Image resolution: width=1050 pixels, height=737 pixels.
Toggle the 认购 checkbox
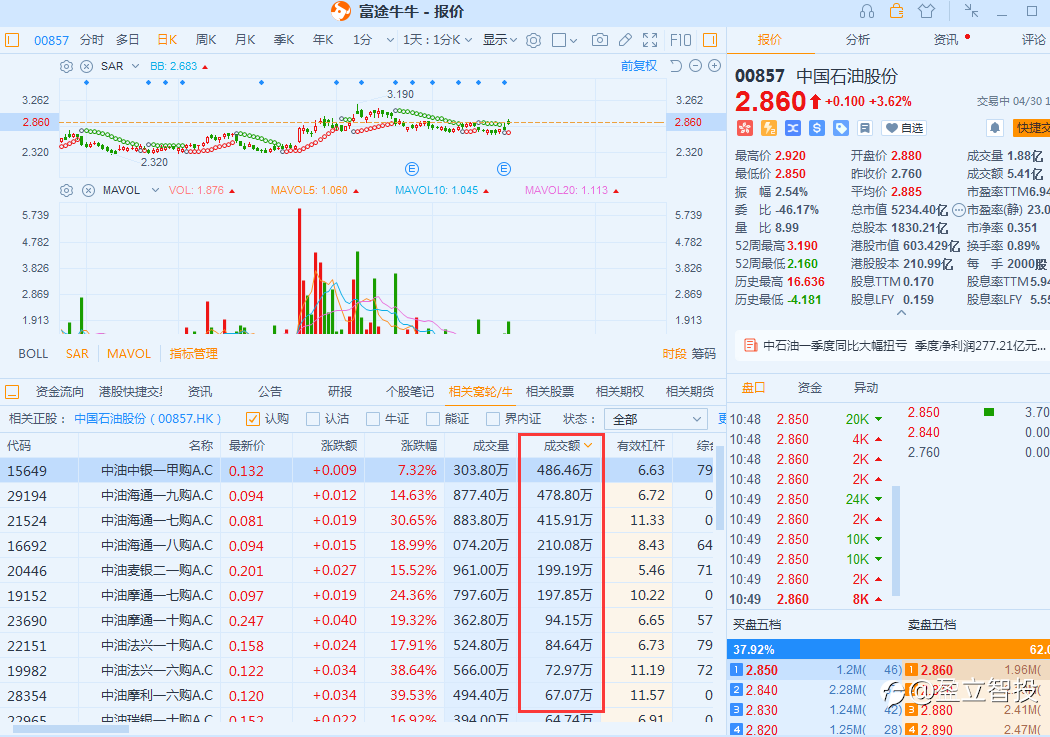[252, 419]
